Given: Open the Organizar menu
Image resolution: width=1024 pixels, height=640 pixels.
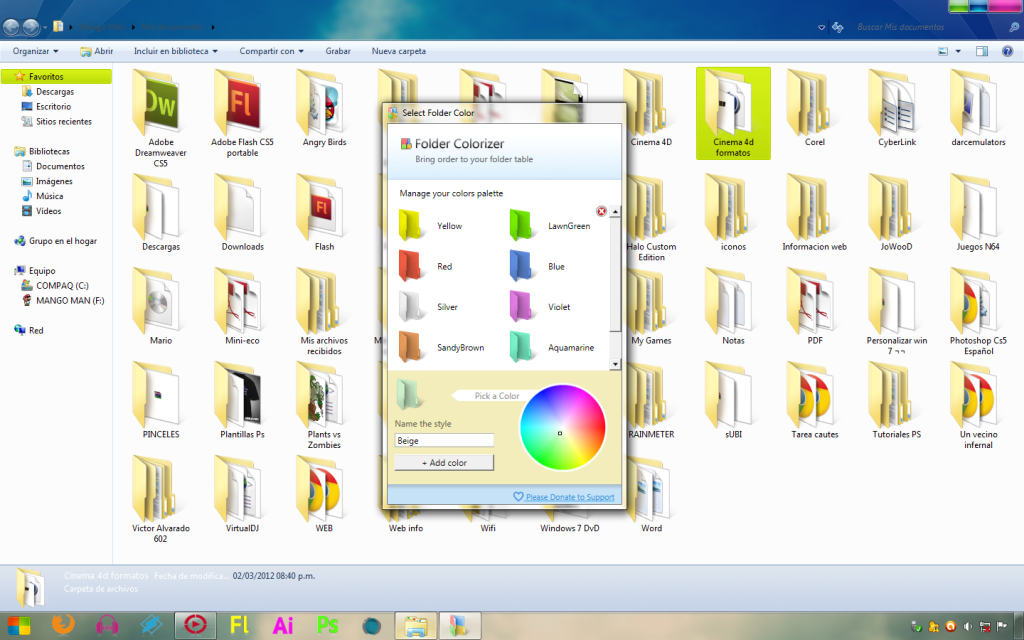Looking at the screenshot, I should 35,51.
